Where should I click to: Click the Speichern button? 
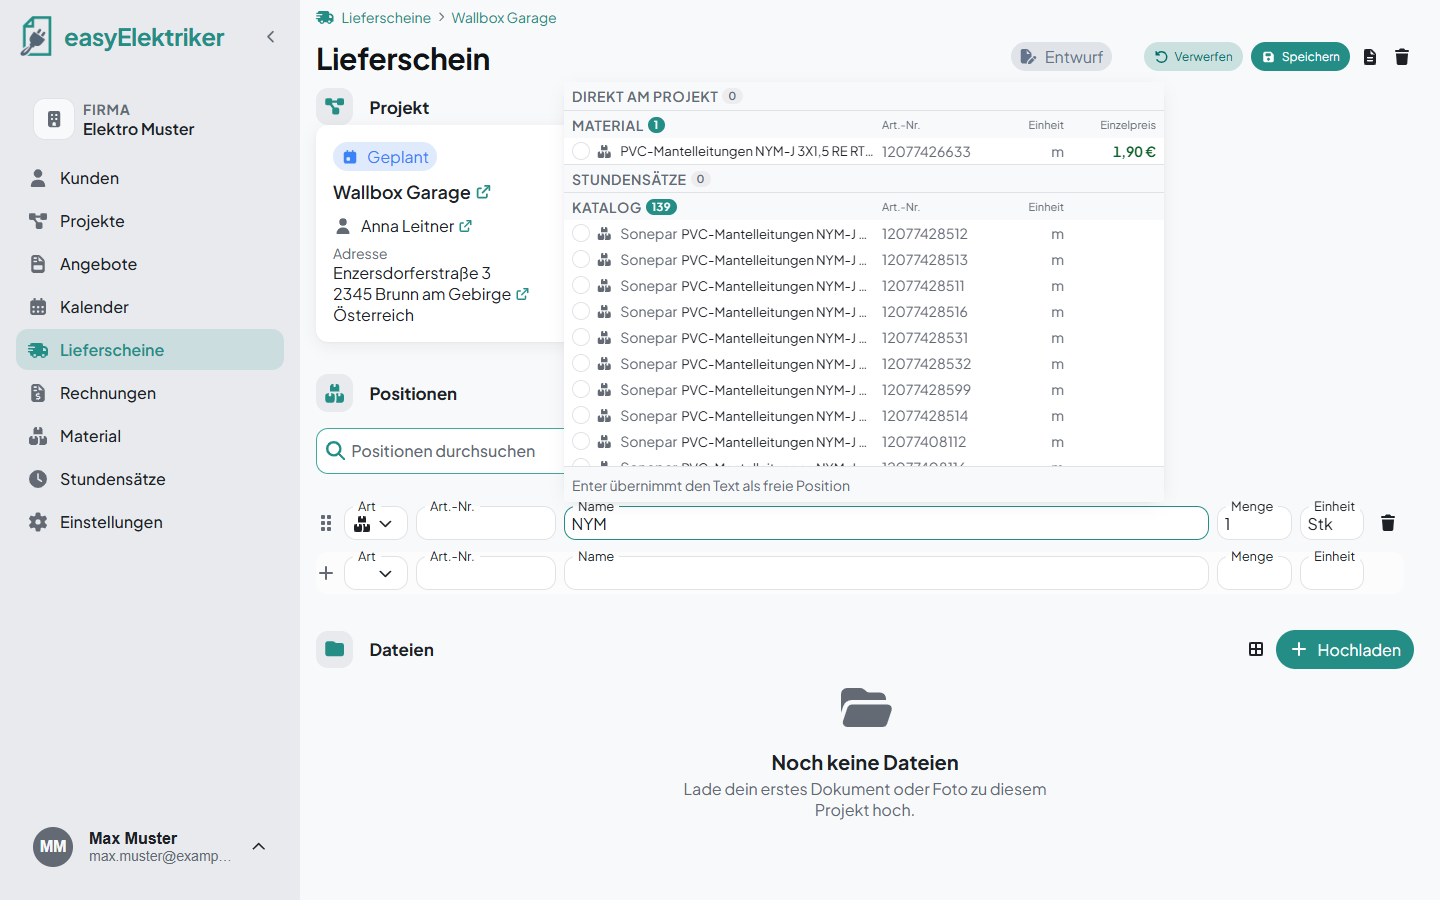tap(1300, 57)
